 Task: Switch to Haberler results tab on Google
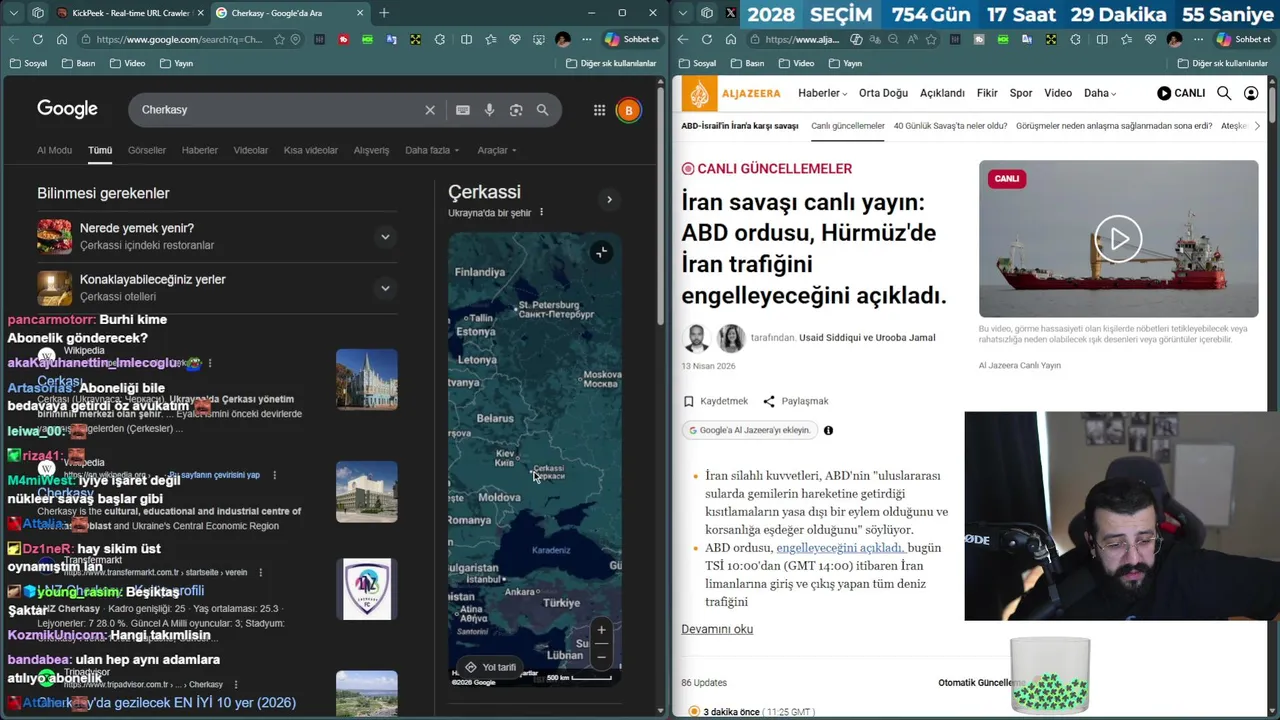200,150
